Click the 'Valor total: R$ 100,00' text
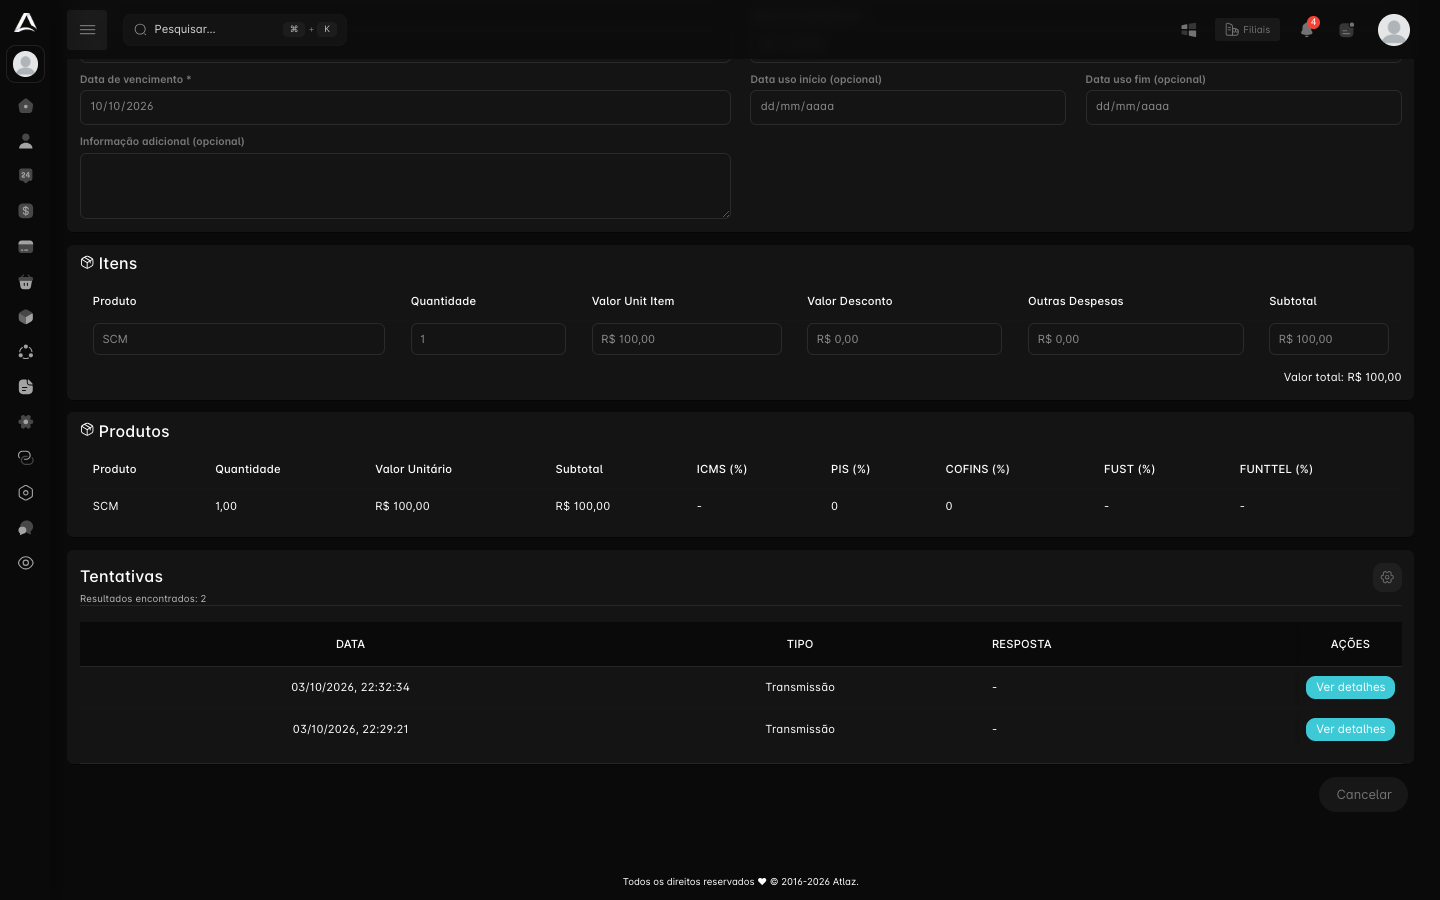This screenshot has height=900, width=1440. (x=1342, y=377)
